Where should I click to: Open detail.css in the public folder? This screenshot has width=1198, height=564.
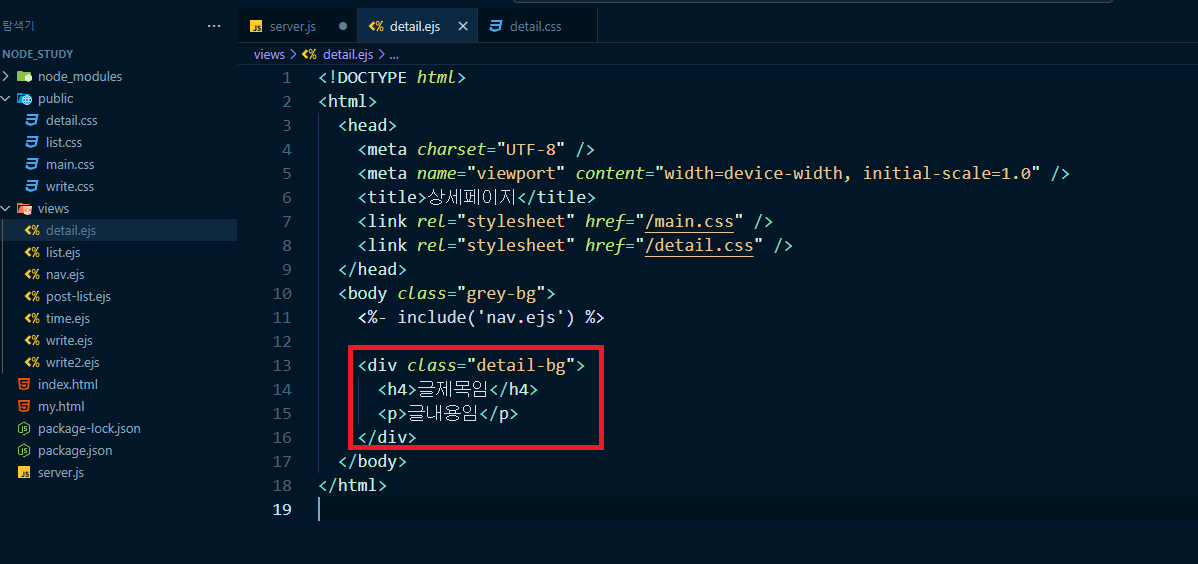71,121
